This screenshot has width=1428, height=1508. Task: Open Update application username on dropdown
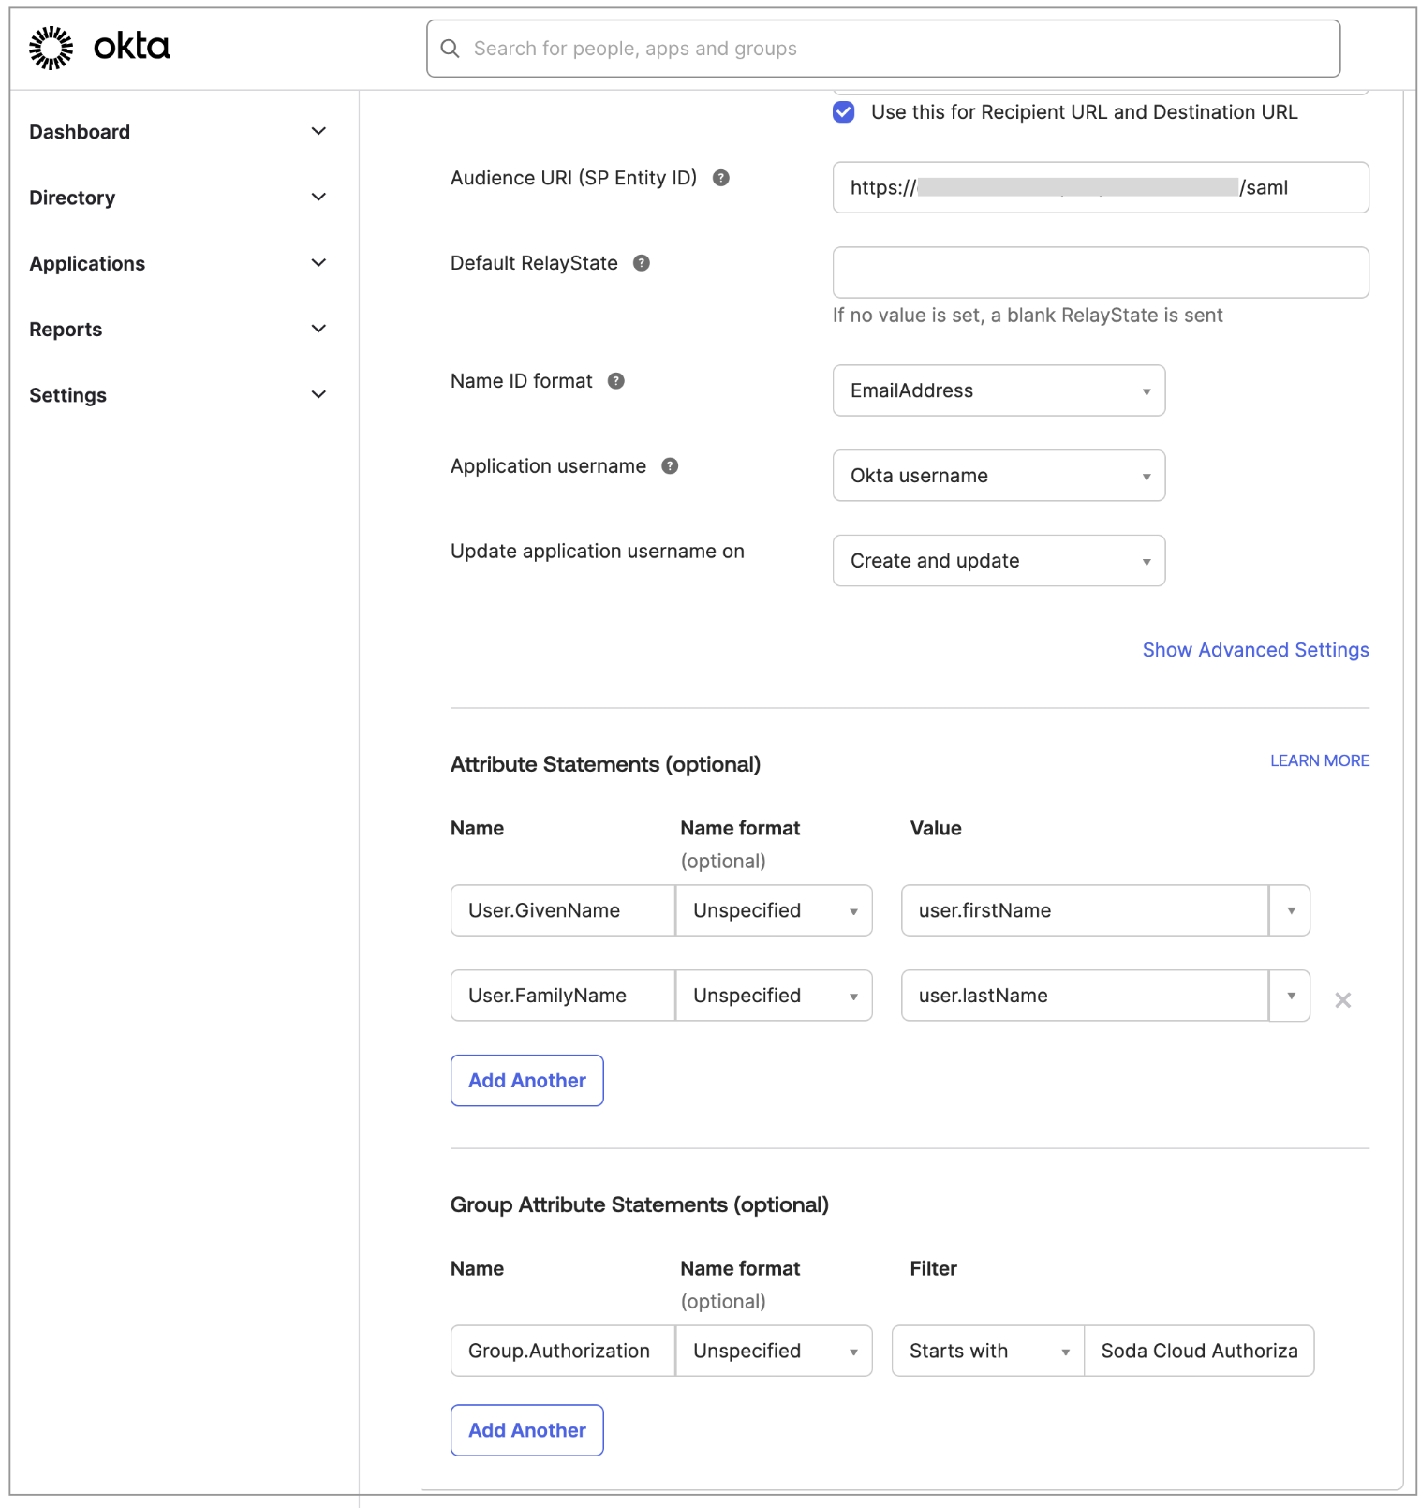tap(998, 561)
